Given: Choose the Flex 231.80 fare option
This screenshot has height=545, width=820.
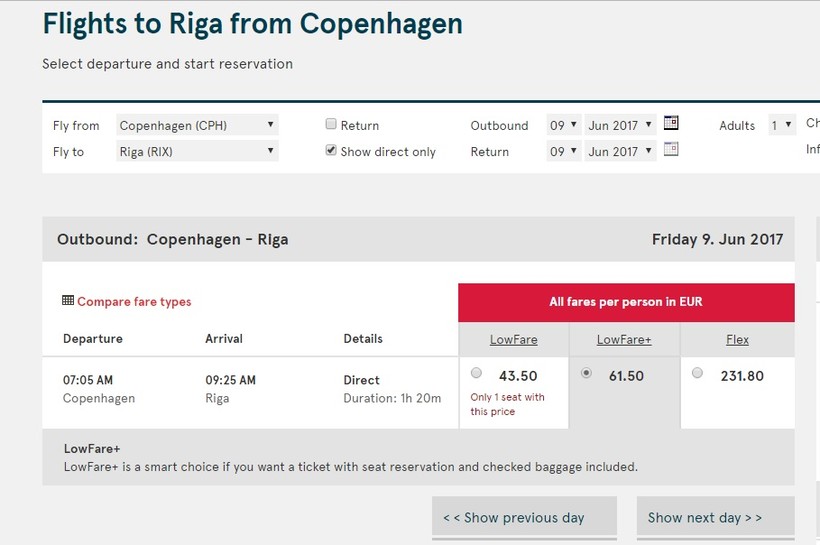Looking at the screenshot, I should (697, 374).
